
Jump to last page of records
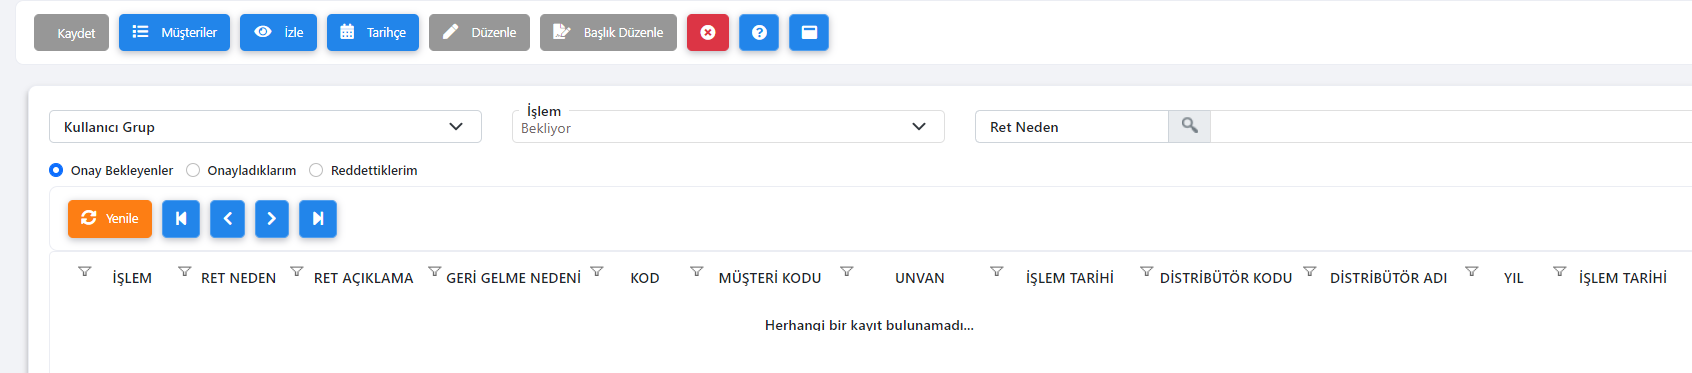[318, 219]
